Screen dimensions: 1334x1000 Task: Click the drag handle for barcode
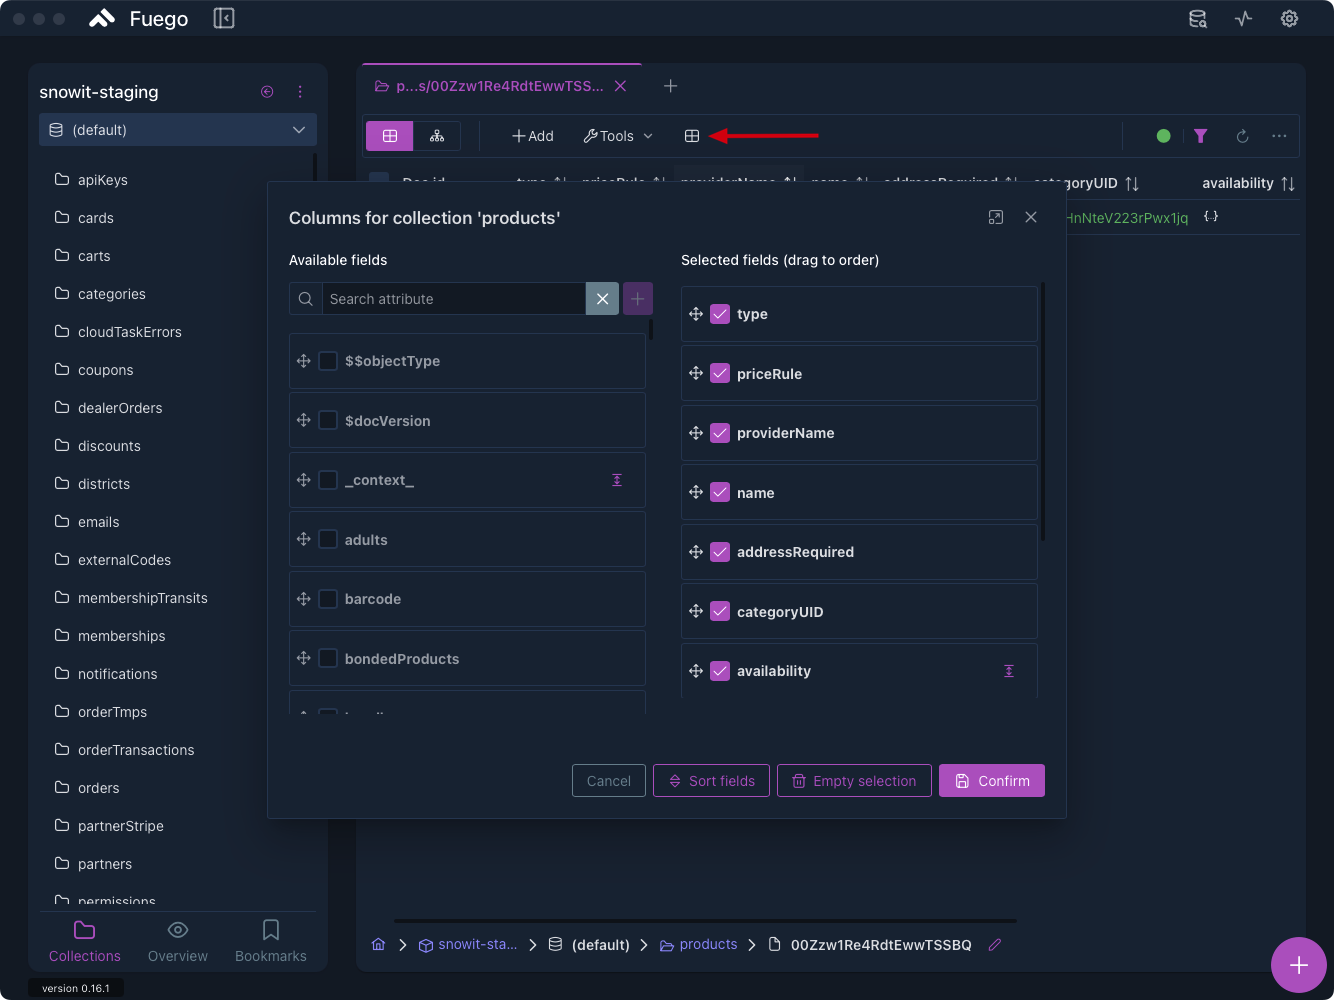[x=304, y=599]
